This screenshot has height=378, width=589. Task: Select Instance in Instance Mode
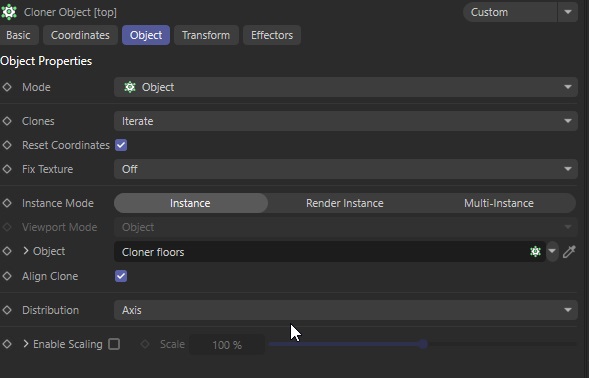pos(191,203)
